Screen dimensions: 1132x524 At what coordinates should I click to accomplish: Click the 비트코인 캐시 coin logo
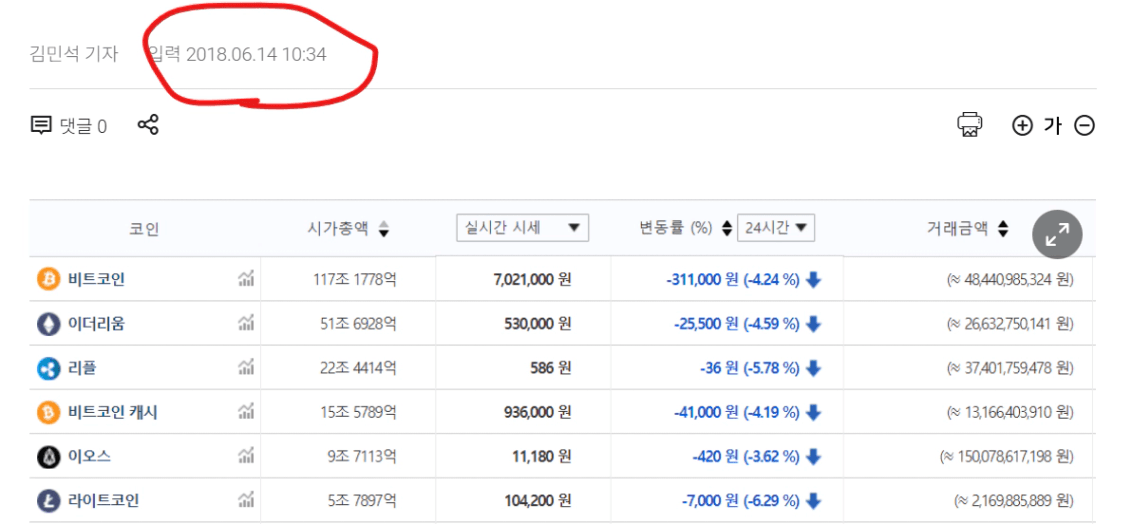[48, 412]
